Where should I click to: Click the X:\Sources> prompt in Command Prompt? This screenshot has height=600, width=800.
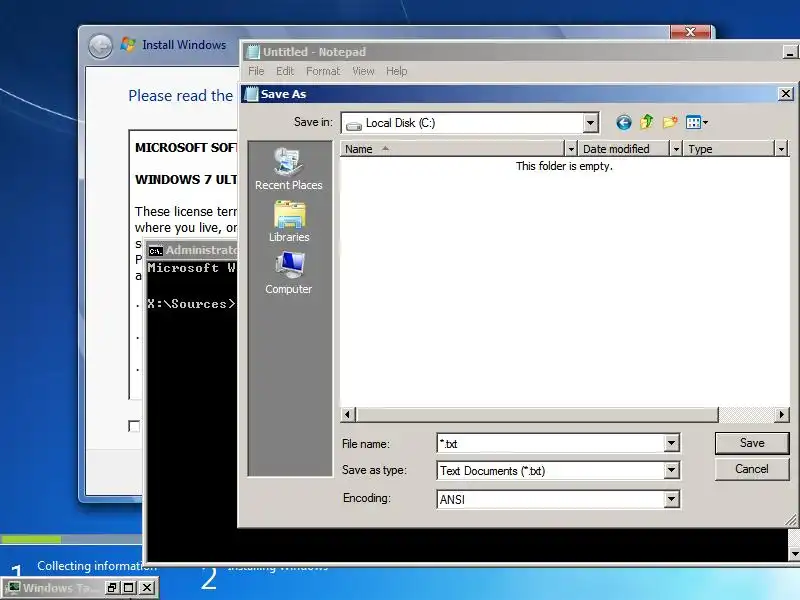(x=191, y=304)
